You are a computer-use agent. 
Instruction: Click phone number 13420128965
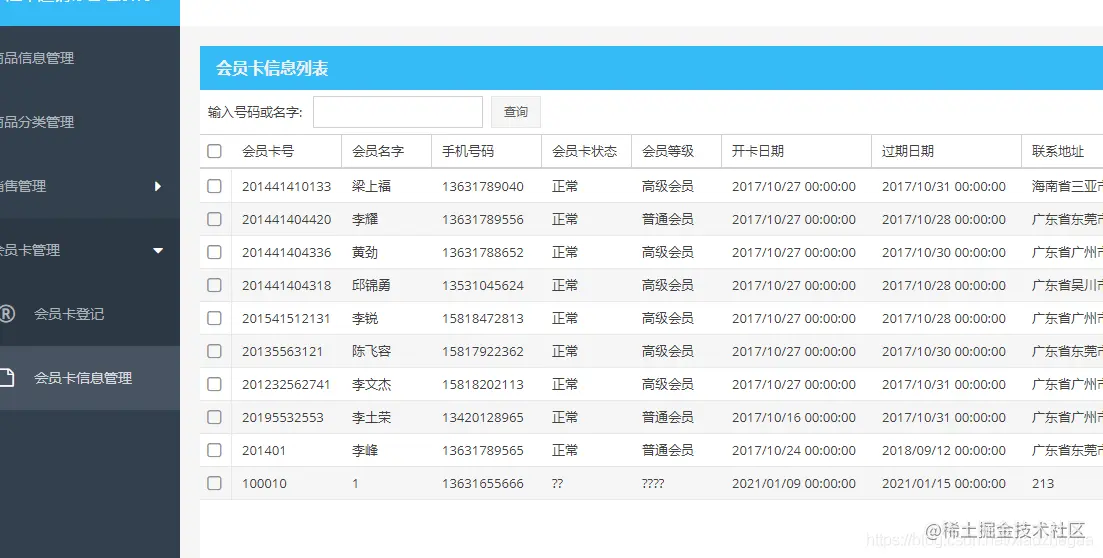[x=483, y=418]
